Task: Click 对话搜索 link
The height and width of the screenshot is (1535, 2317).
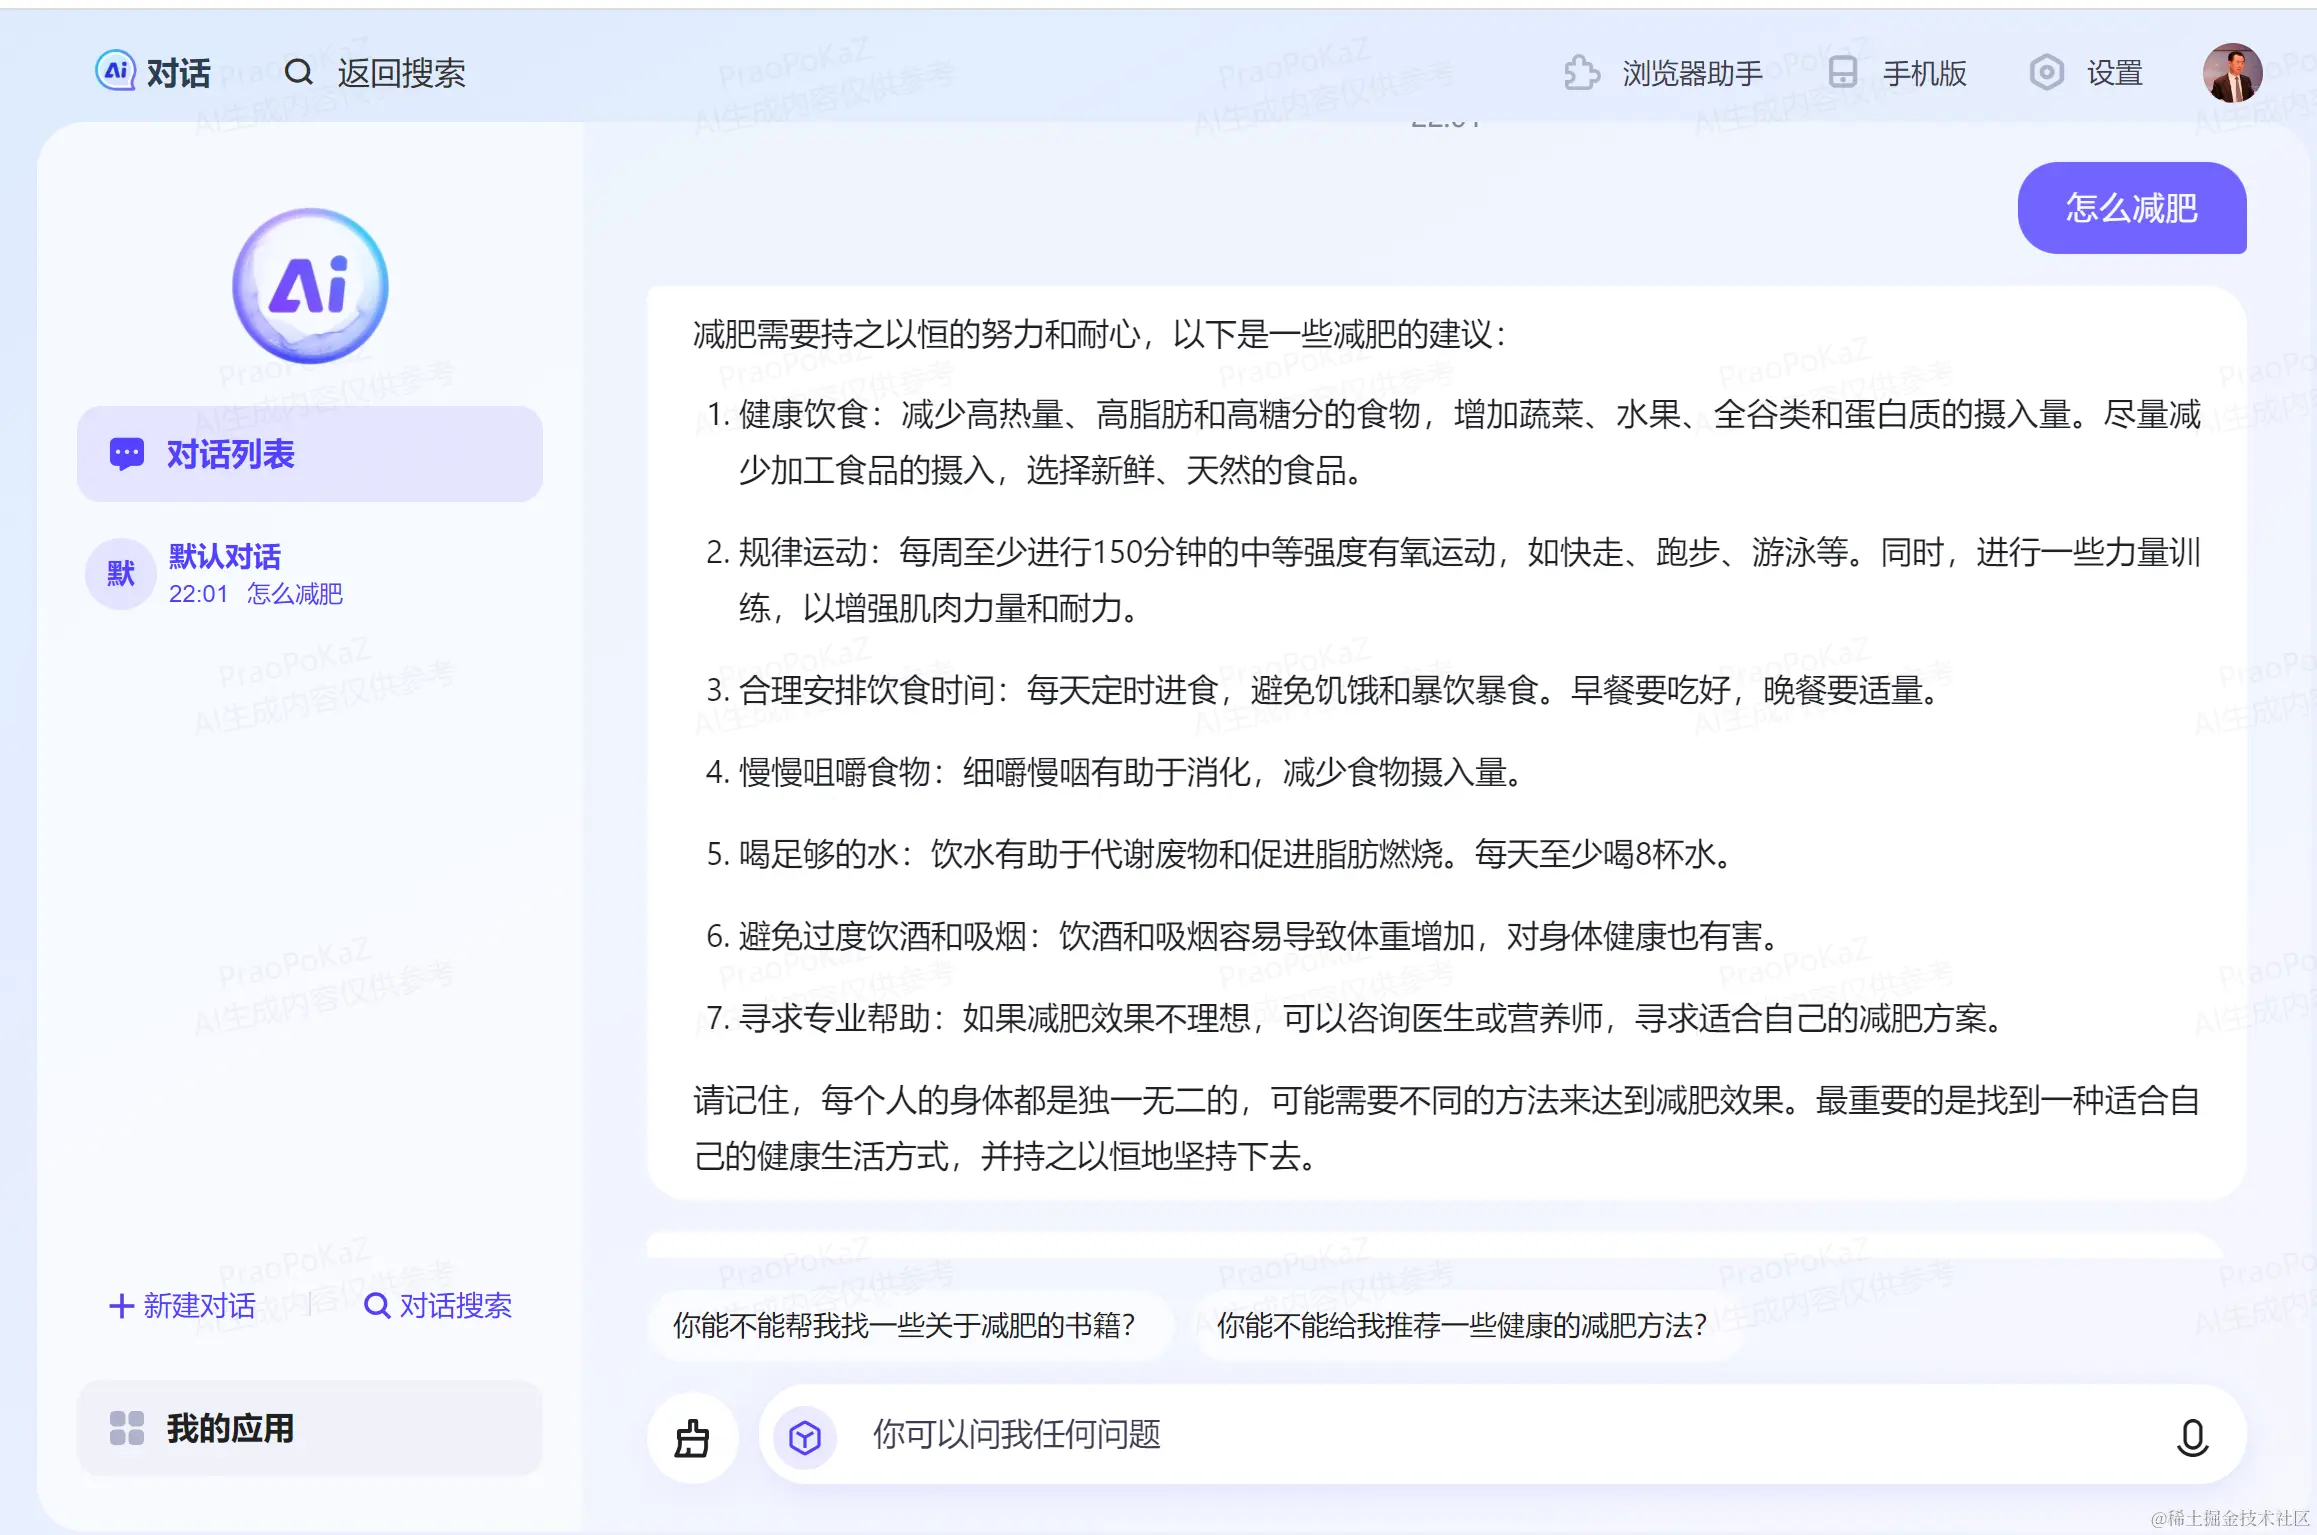Action: click(439, 1305)
